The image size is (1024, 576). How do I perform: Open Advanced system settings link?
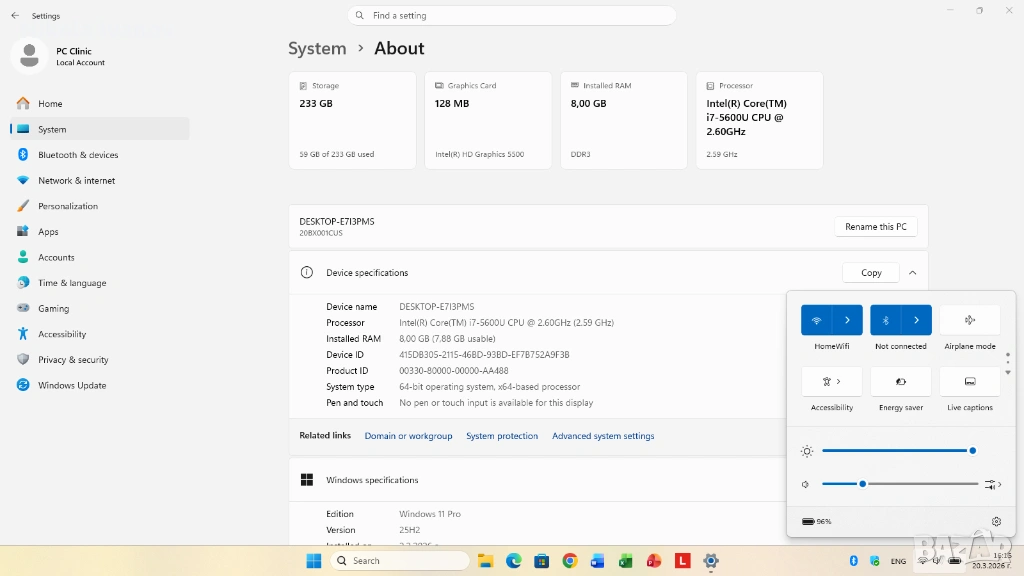(x=603, y=436)
